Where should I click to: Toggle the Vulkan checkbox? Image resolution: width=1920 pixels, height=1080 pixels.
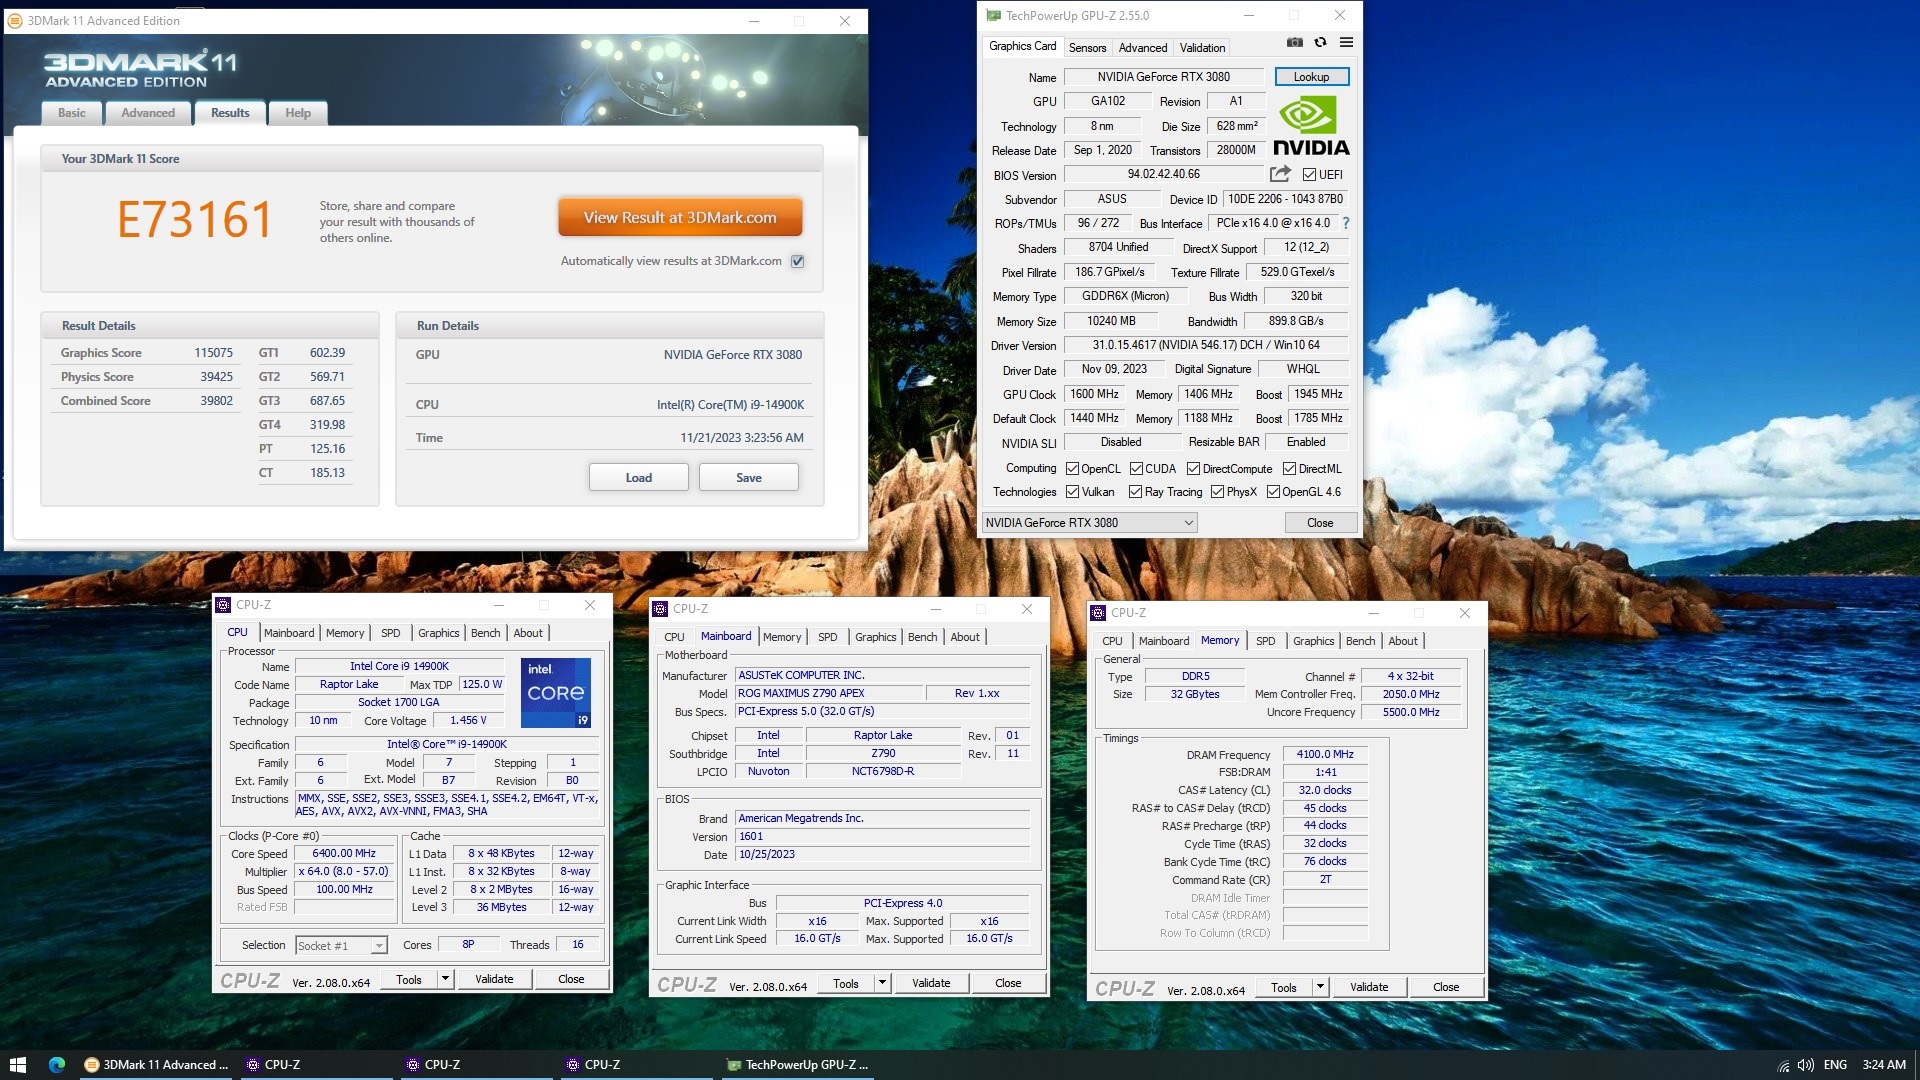click(x=1072, y=492)
